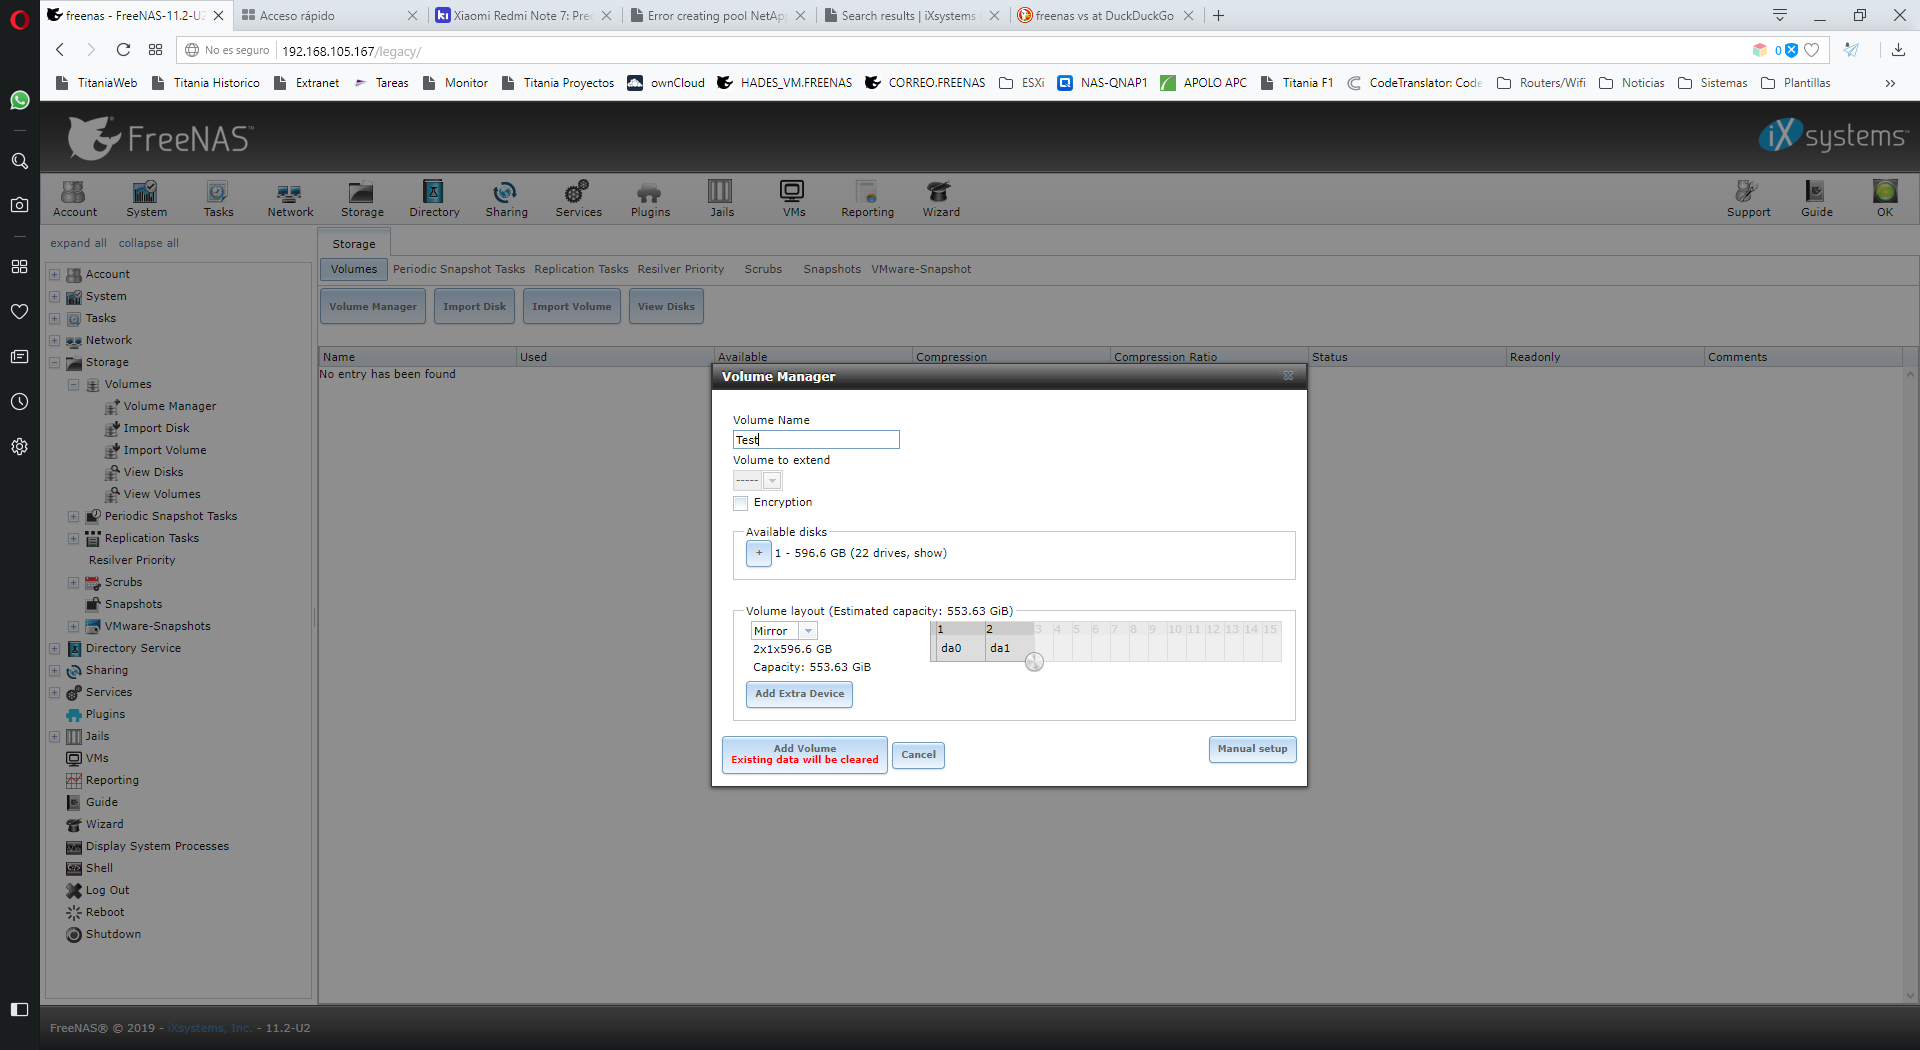1920x1050 pixels.
Task: Open the Tasks toolbar icon
Action: 218,198
